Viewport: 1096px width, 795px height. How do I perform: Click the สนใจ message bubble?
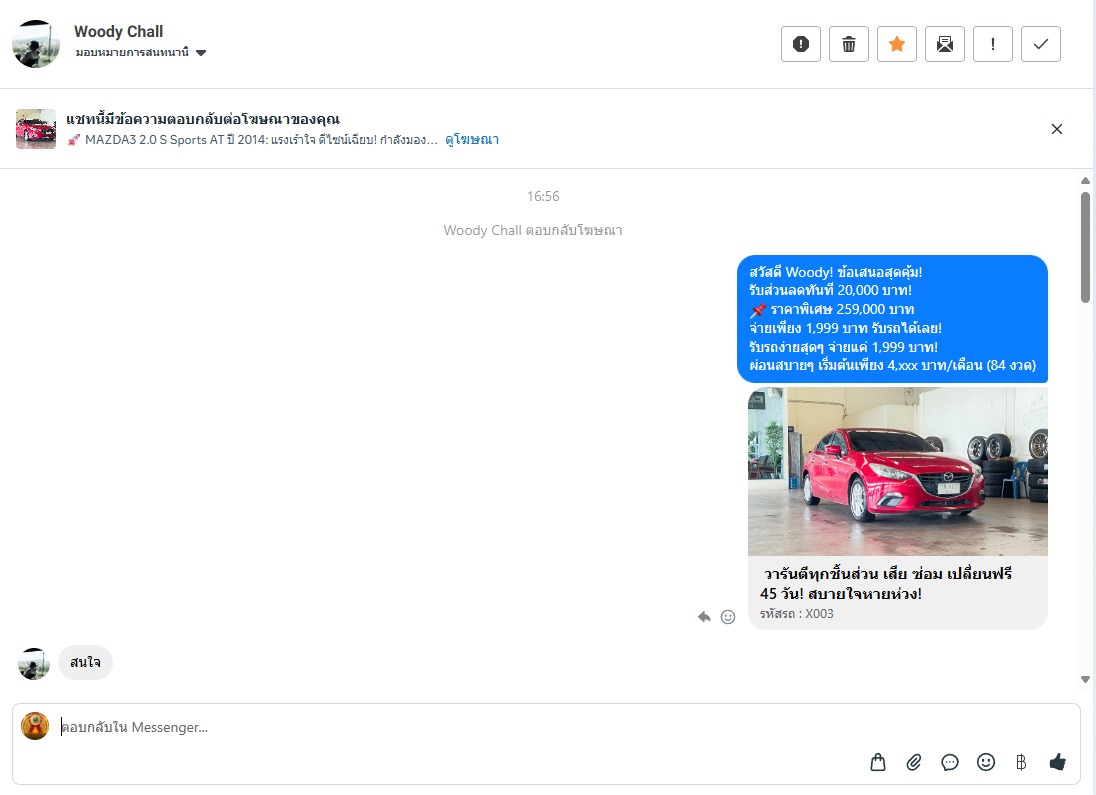click(x=85, y=662)
